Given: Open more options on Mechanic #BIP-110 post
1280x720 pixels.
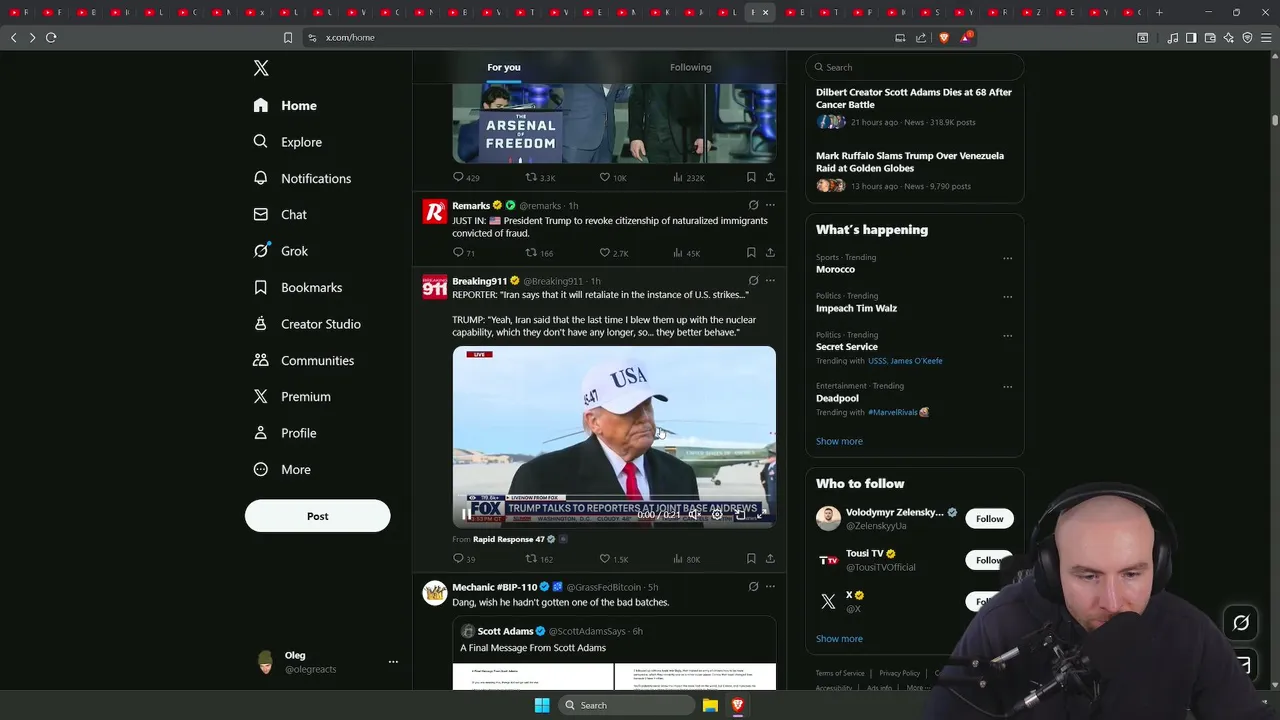Looking at the screenshot, I should click(770, 587).
